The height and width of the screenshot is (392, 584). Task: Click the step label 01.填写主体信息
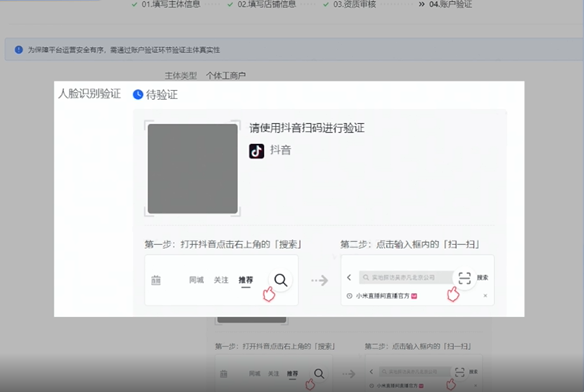click(171, 4)
